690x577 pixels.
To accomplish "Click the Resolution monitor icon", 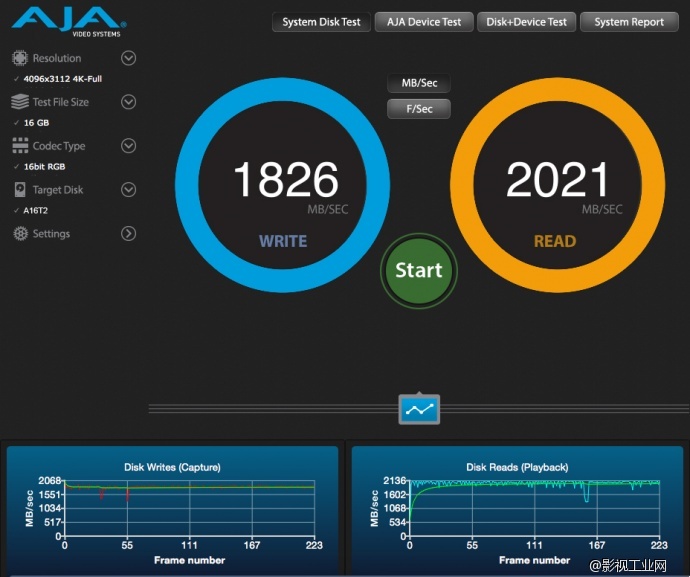I will point(20,59).
